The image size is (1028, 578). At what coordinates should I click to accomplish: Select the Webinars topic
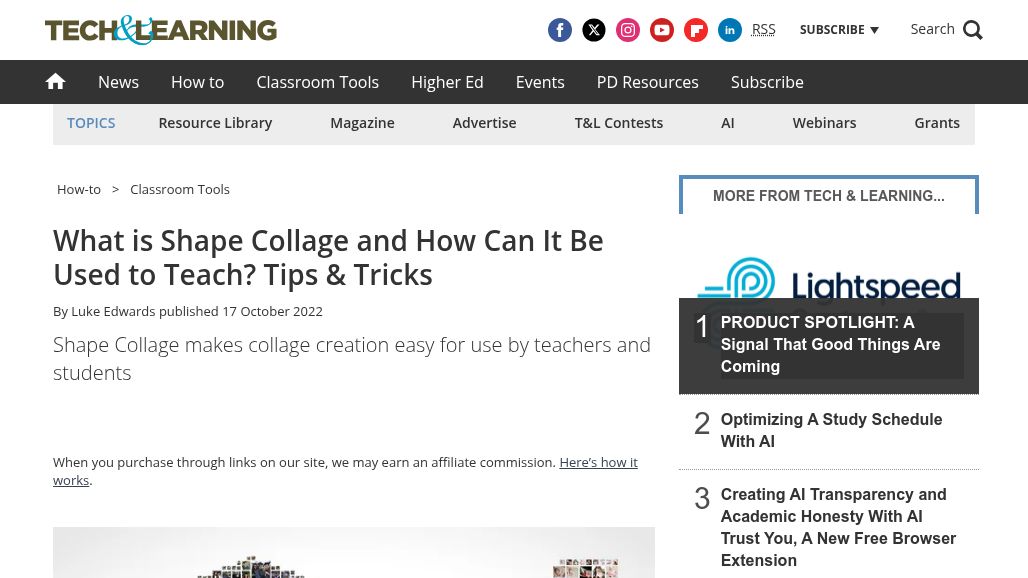[824, 123]
